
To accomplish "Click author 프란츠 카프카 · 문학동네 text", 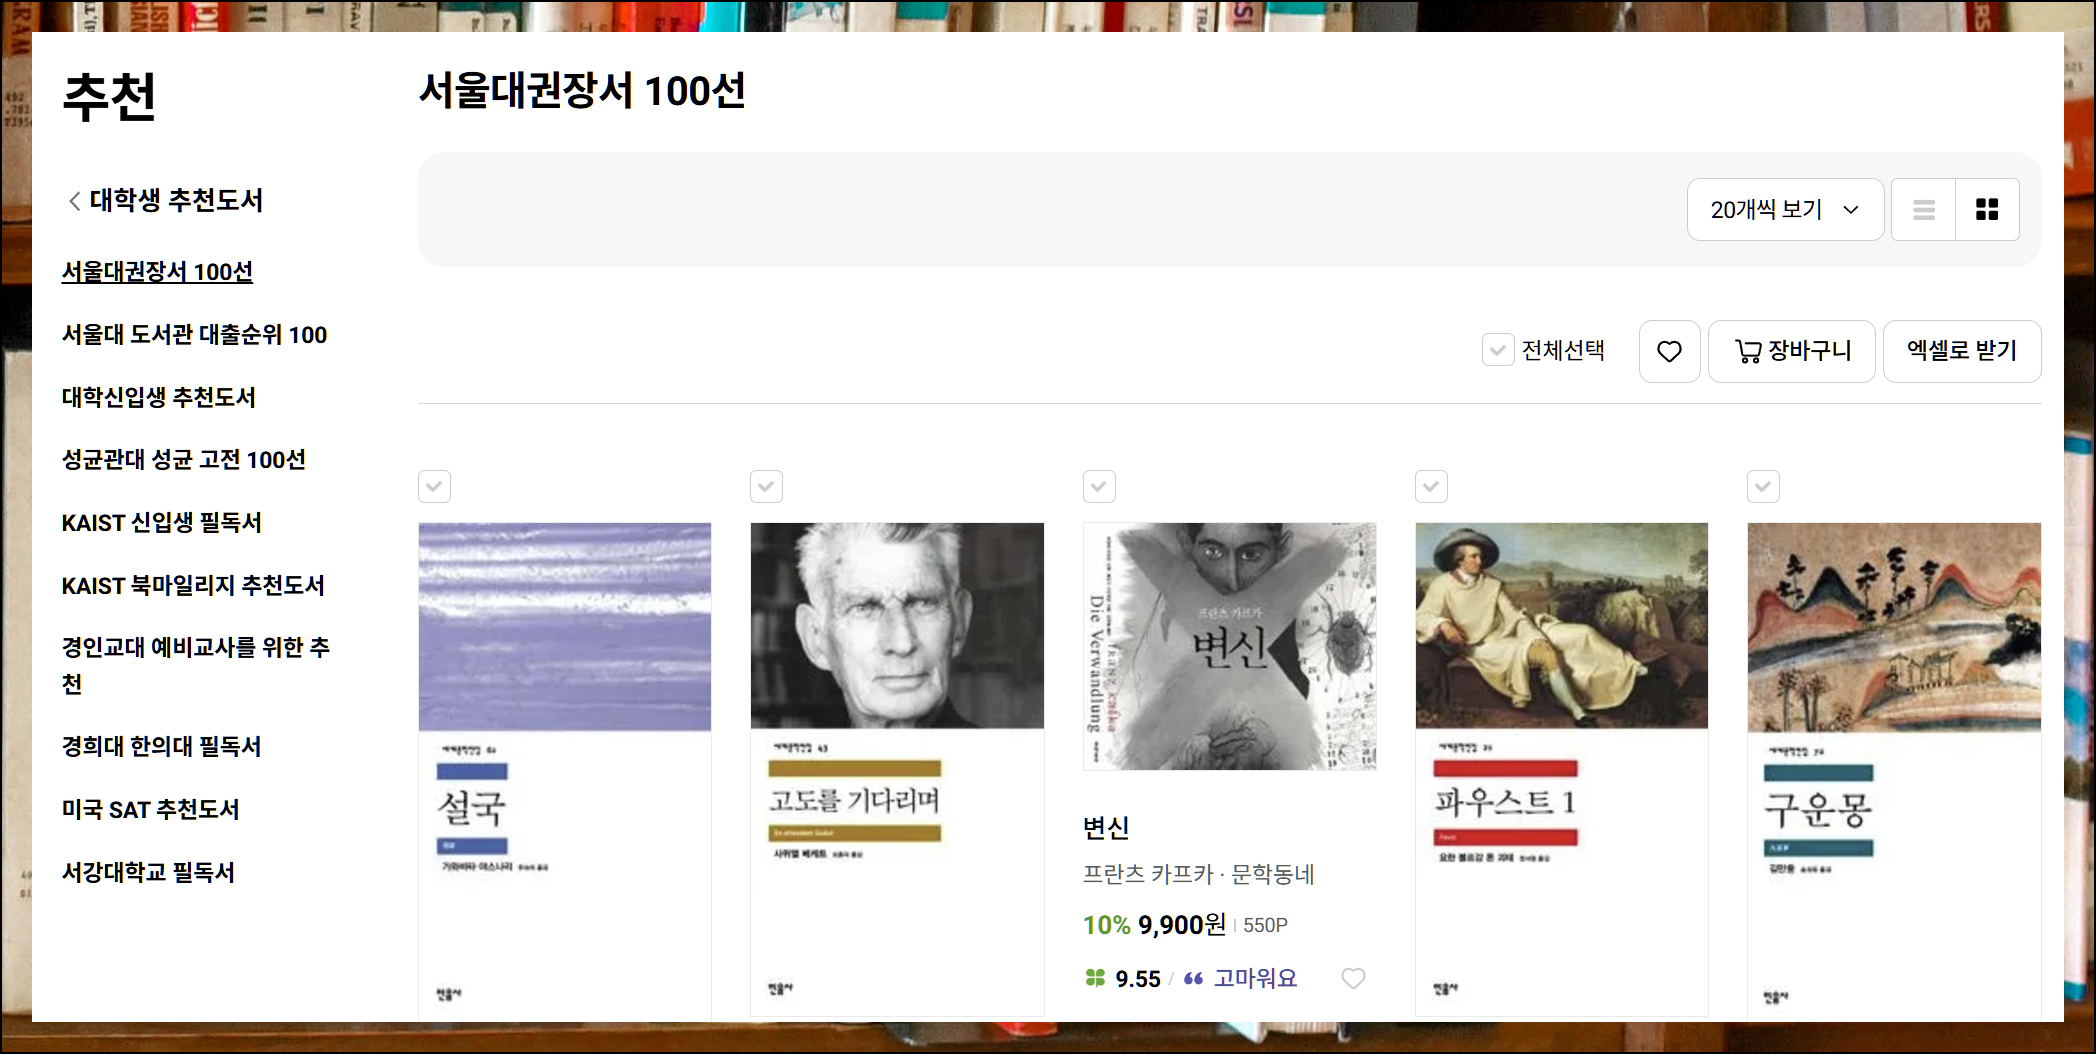I will coord(1198,875).
